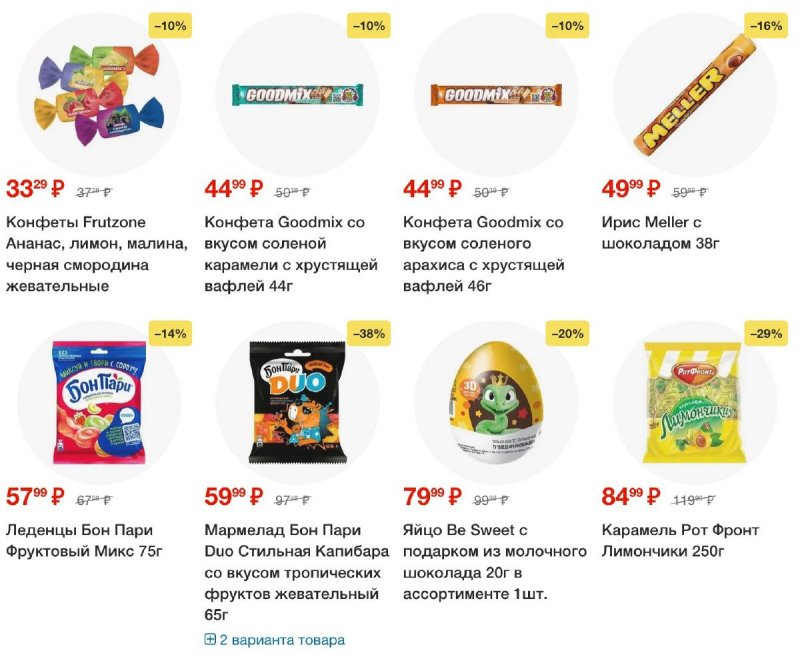800x665 pixels.
Task: Open the orange Goodmix salted peanut bar image
Action: [496, 95]
